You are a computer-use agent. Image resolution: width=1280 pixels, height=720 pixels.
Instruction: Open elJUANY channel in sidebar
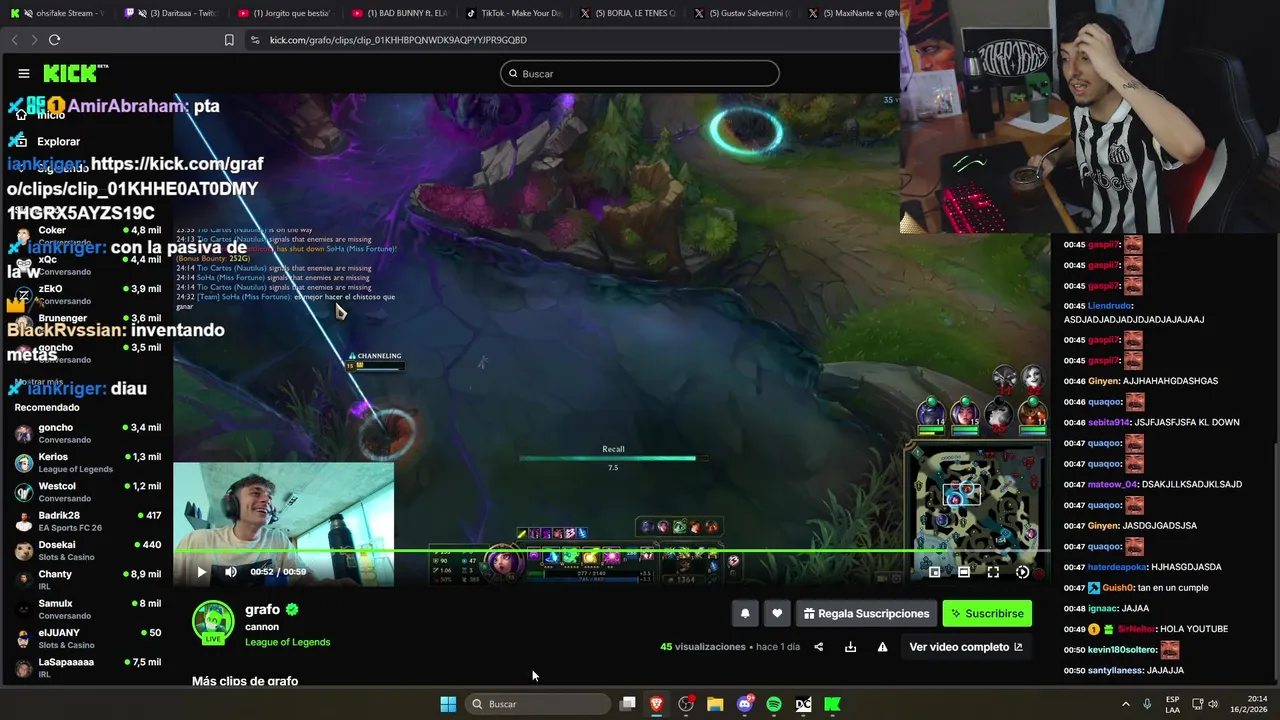pyautogui.click(x=88, y=638)
